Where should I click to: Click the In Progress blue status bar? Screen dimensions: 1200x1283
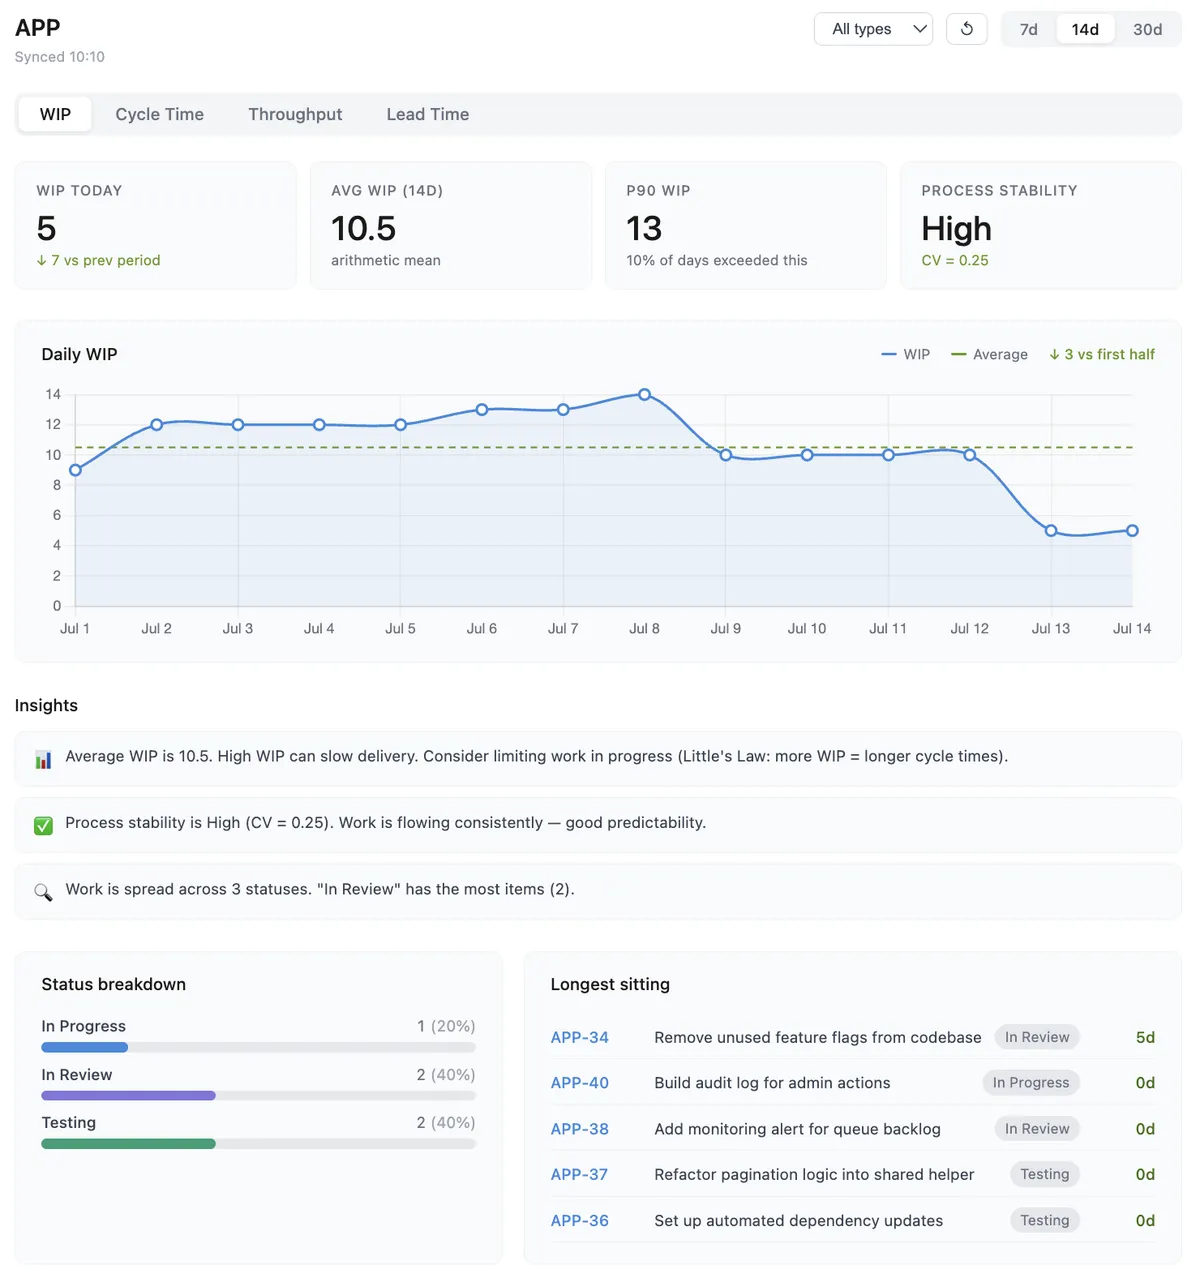click(x=84, y=1047)
